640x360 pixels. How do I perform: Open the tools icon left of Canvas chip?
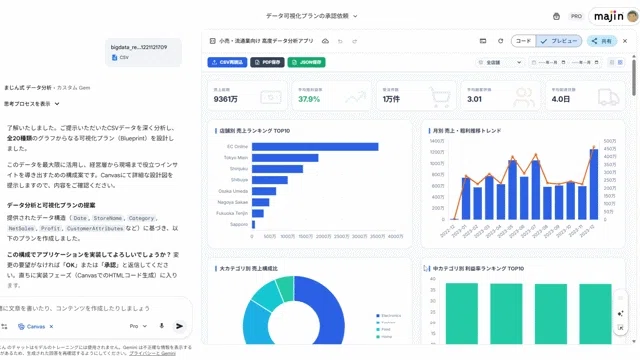4,327
